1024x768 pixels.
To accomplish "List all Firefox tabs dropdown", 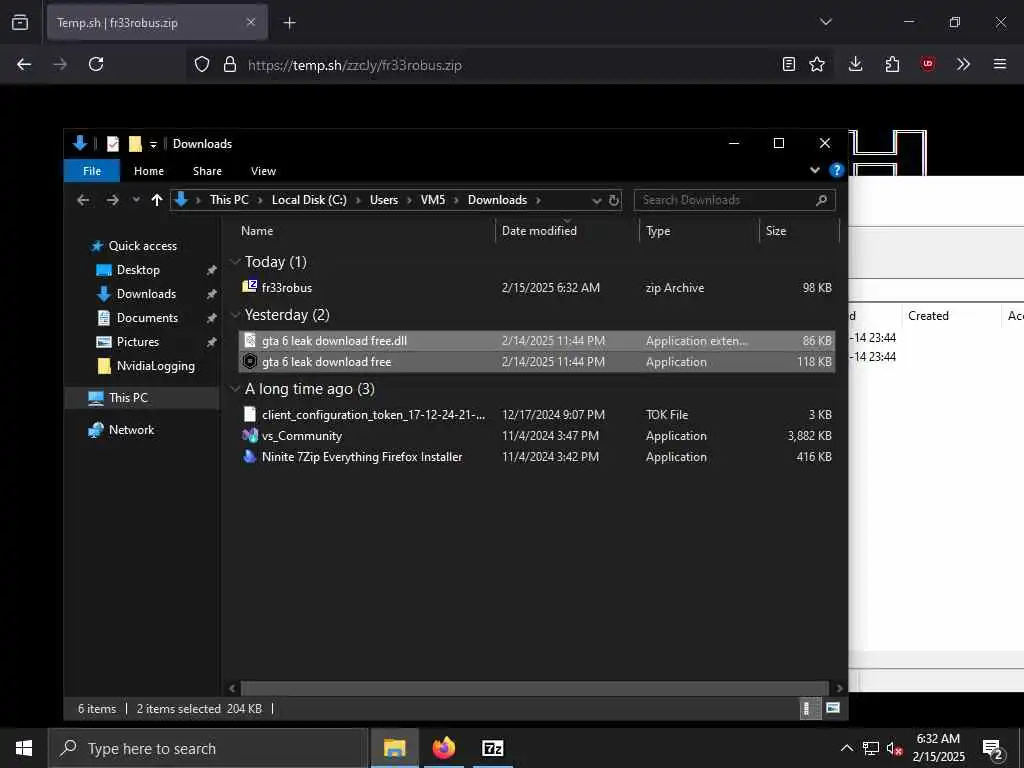I will click(x=825, y=22).
